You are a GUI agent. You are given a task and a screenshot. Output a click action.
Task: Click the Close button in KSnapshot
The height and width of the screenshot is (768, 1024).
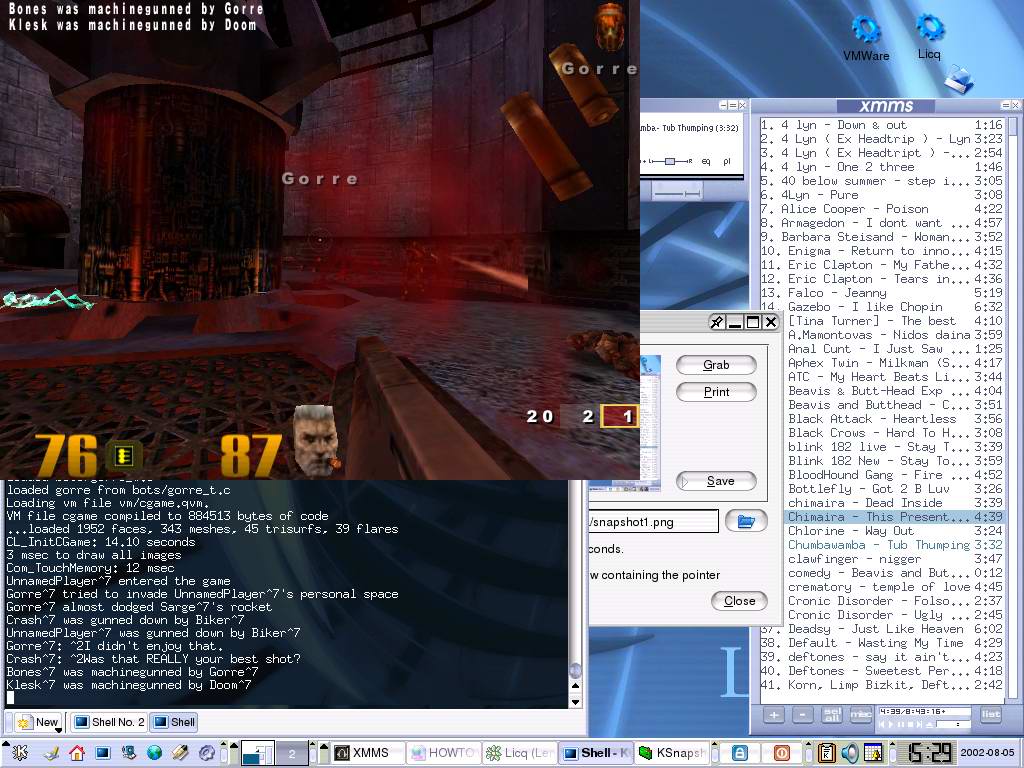click(739, 601)
